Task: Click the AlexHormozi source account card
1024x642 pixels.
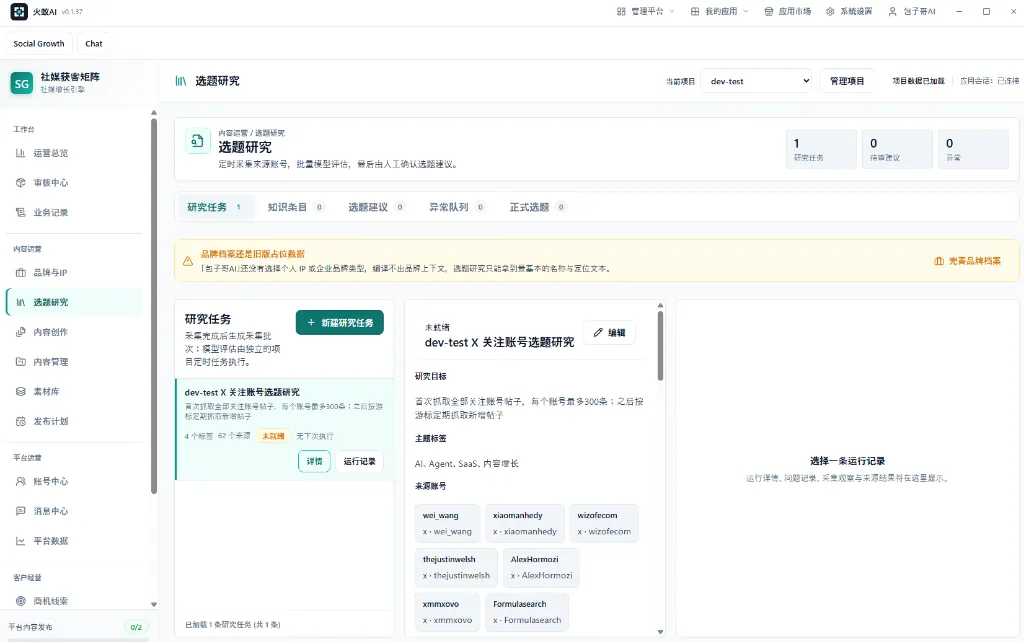Action: coord(541,568)
